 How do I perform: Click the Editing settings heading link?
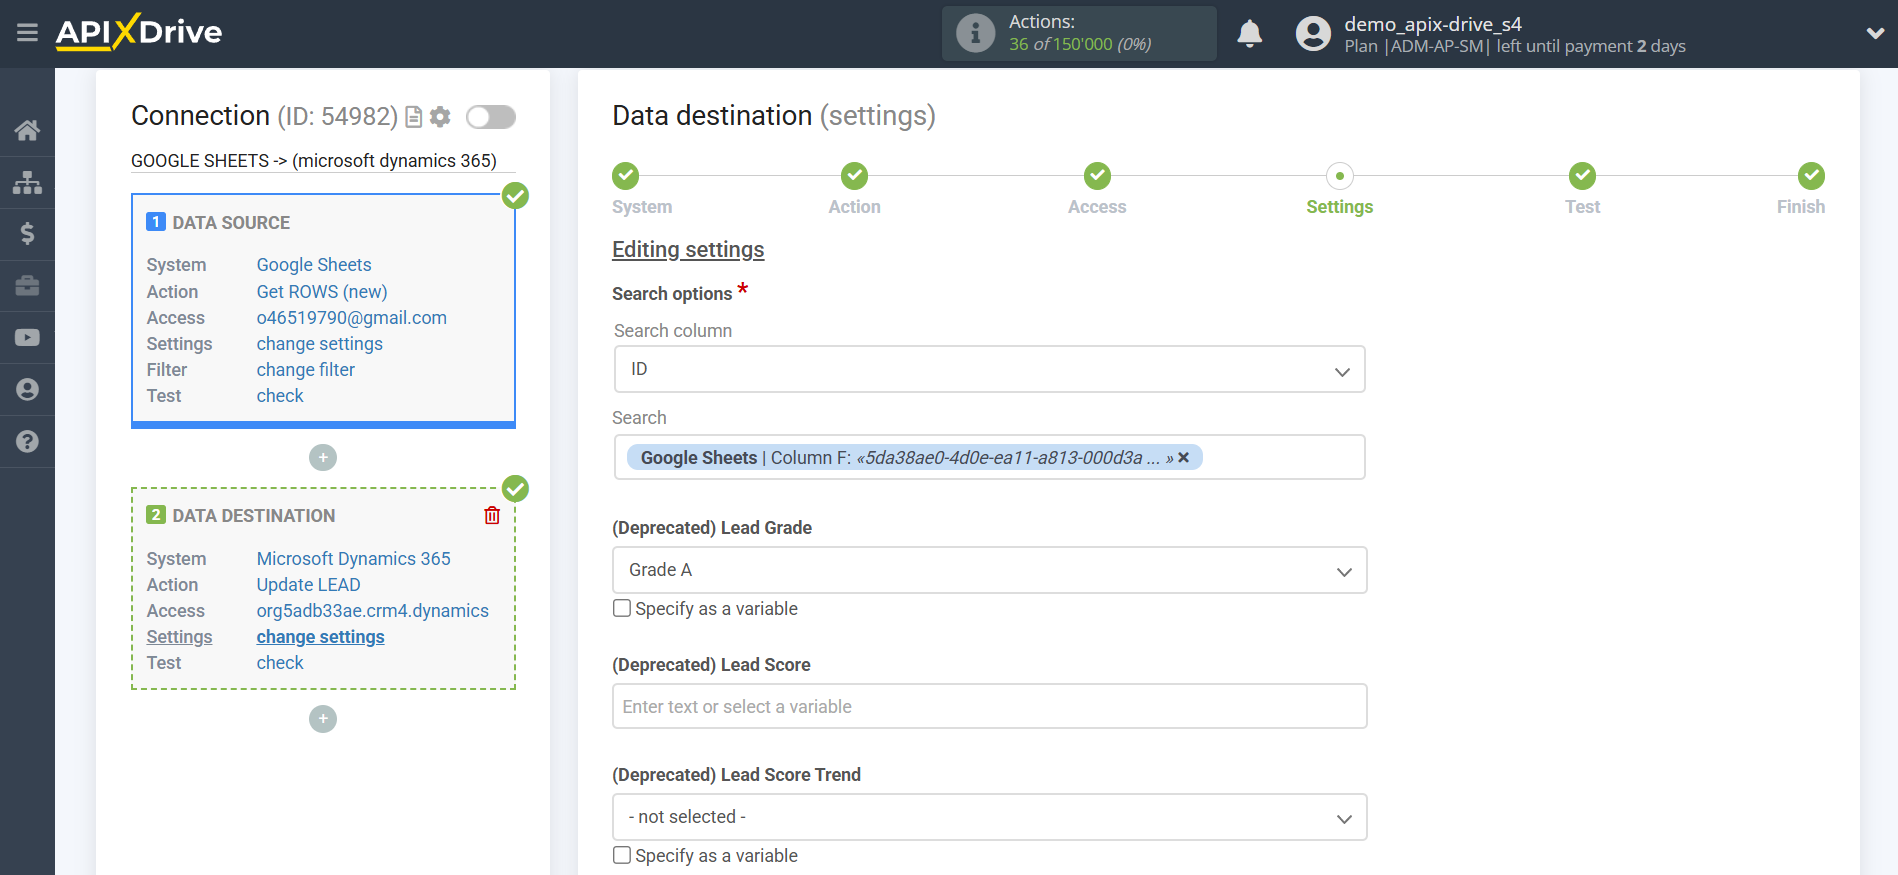(688, 249)
